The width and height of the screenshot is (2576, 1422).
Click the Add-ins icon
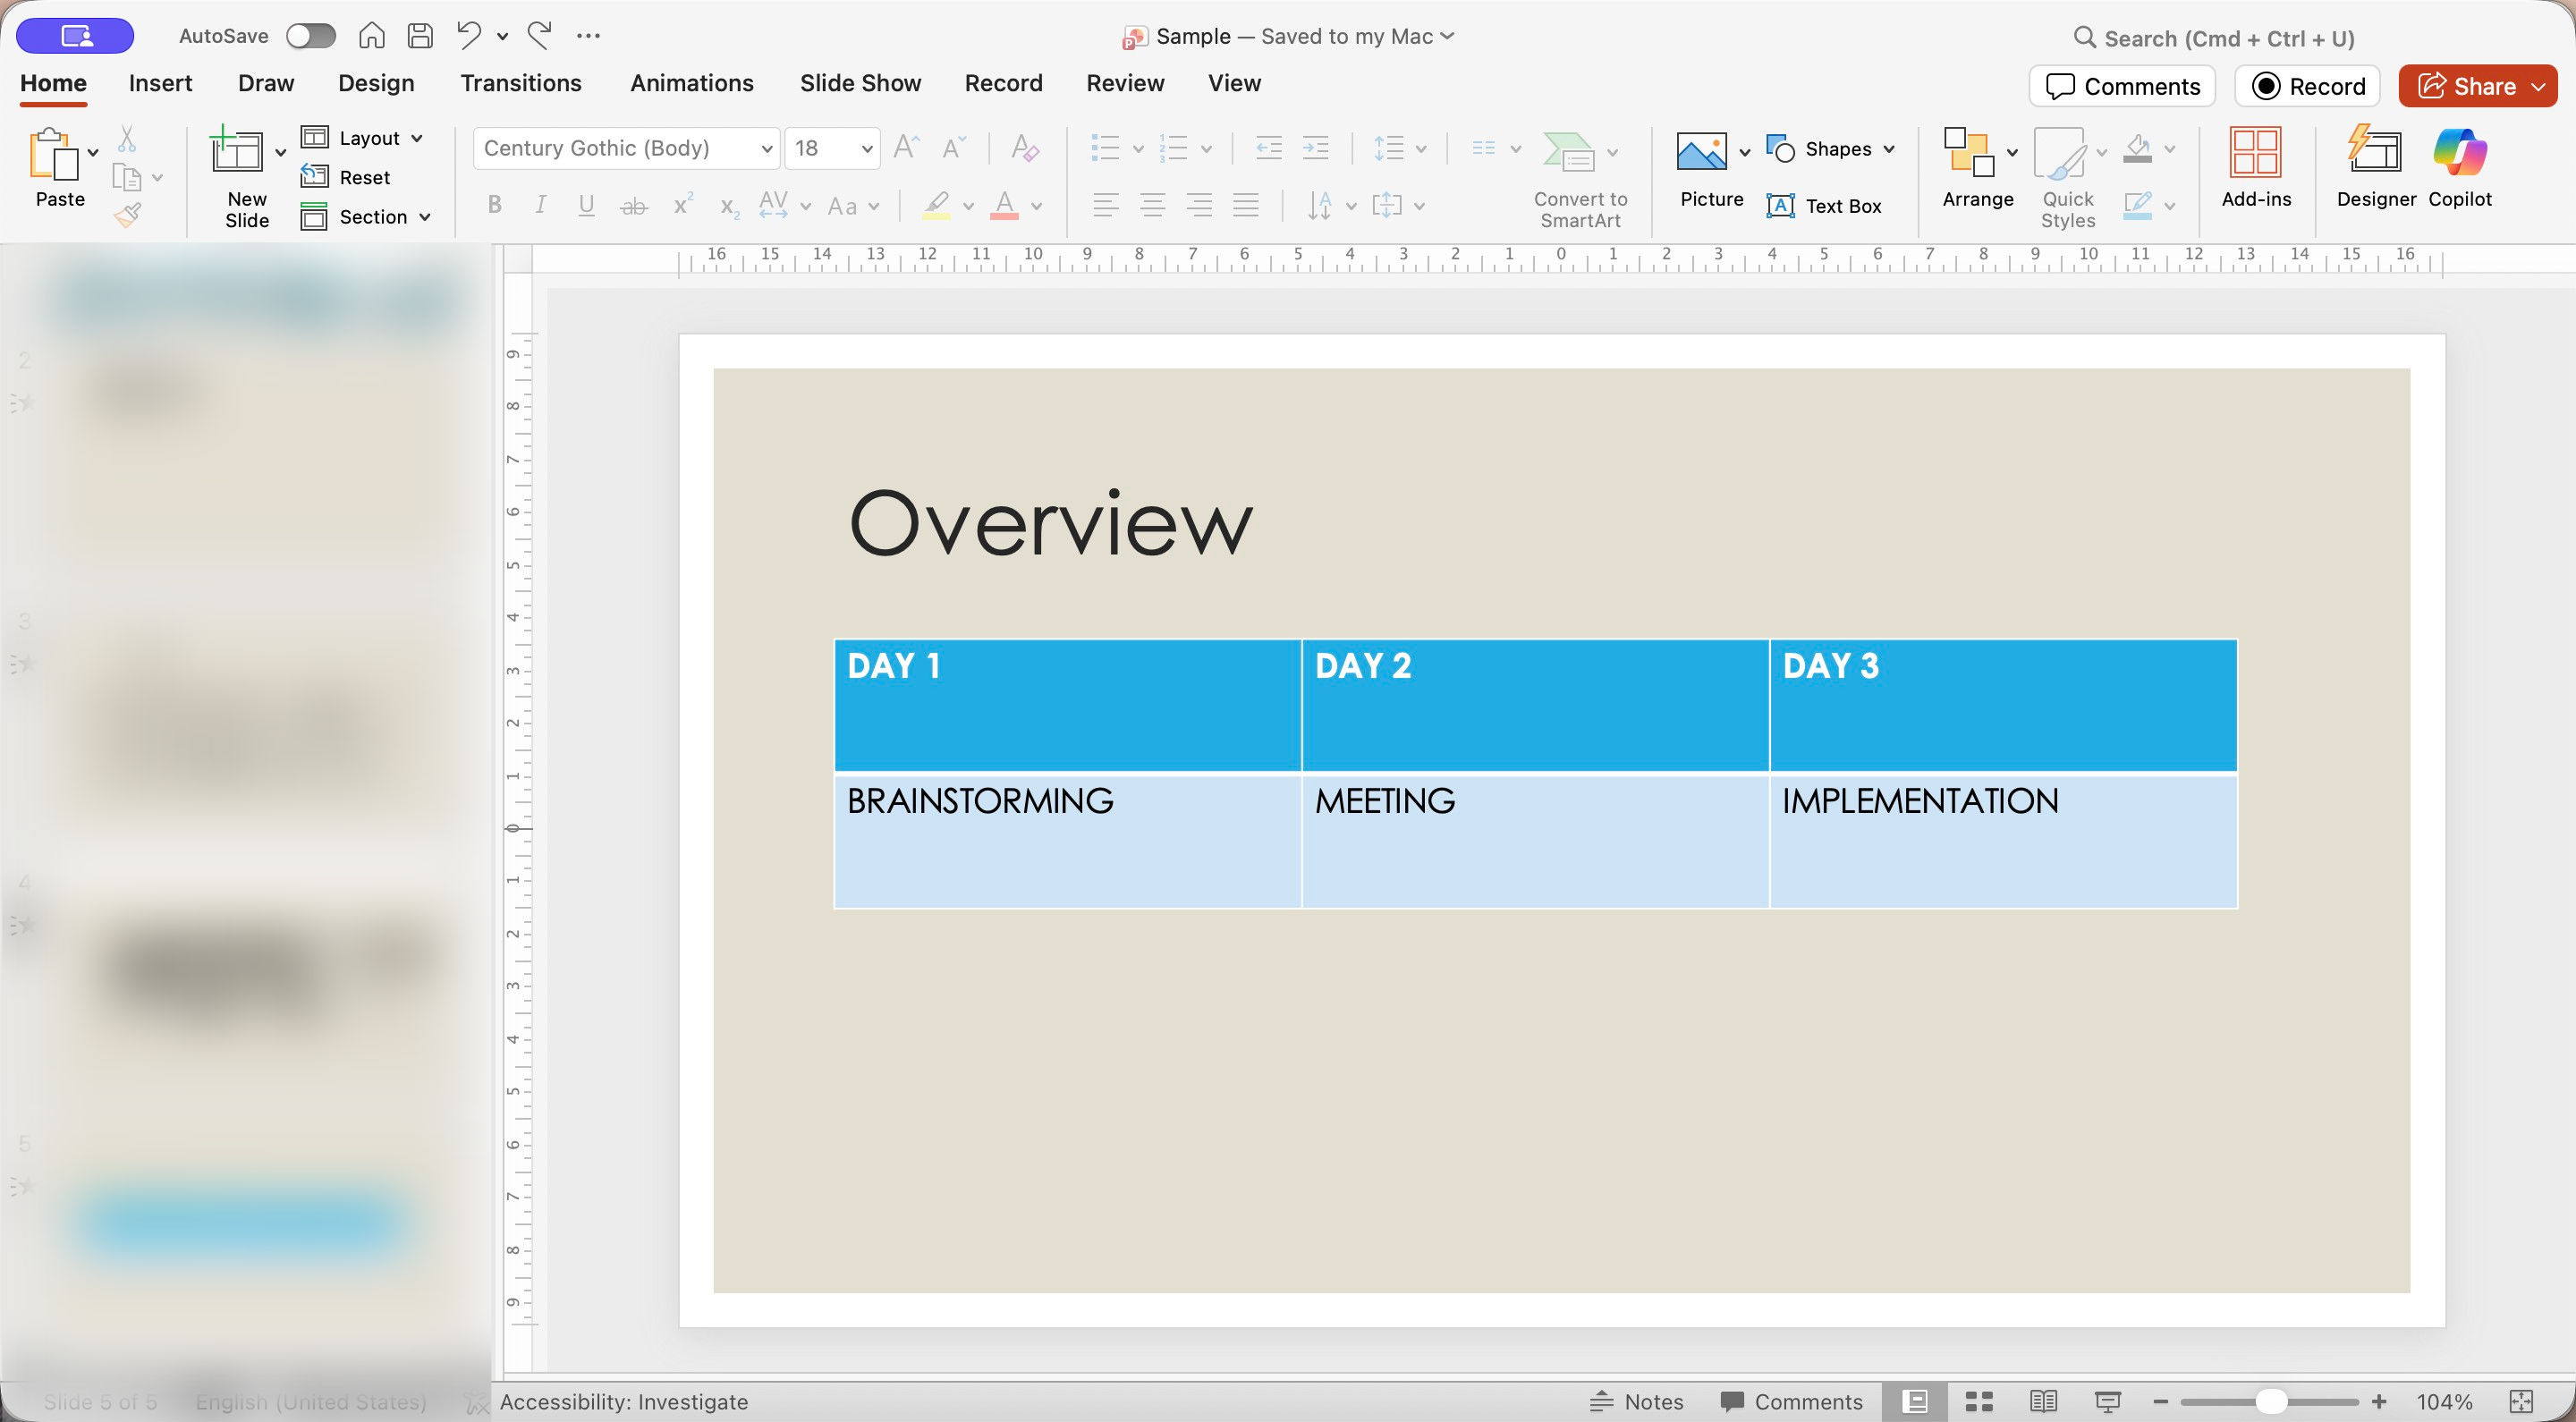2255,166
